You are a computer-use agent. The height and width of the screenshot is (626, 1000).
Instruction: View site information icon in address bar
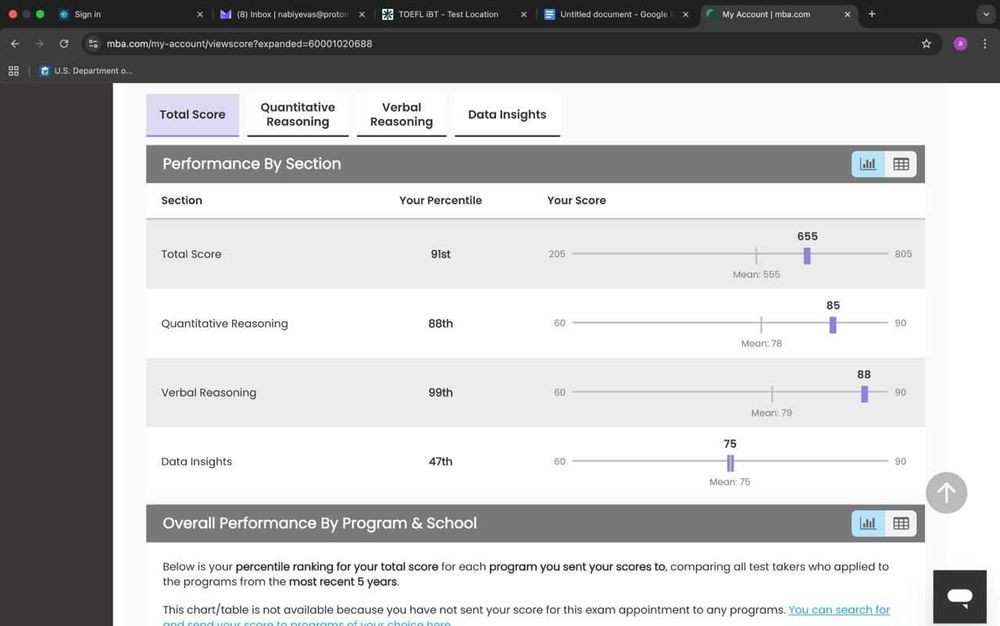pyautogui.click(x=94, y=43)
